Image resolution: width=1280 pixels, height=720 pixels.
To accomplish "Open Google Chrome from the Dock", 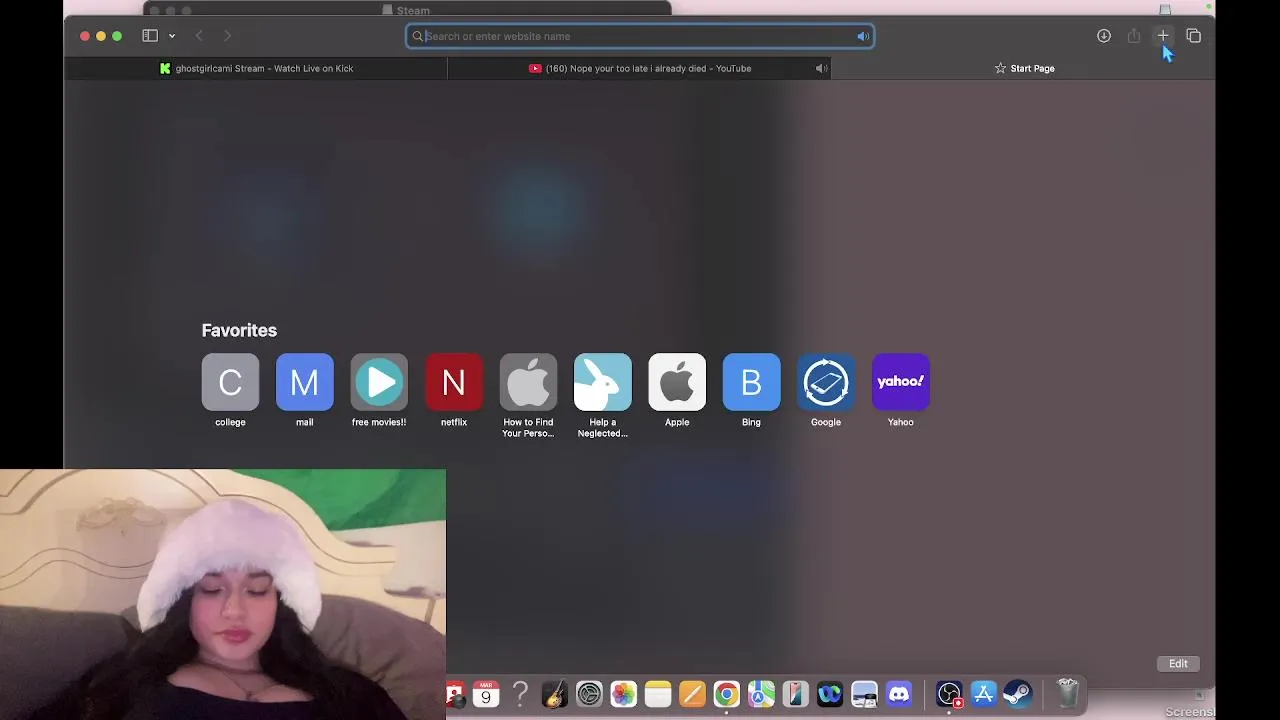I will click(x=727, y=693).
